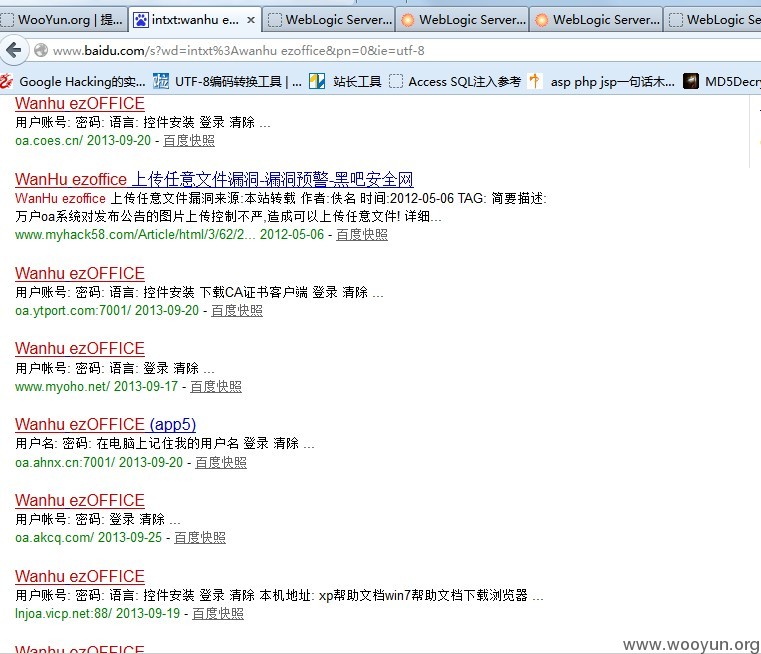
Task: Open the asp php jsp一句话木 bookmark
Action: click(602, 81)
